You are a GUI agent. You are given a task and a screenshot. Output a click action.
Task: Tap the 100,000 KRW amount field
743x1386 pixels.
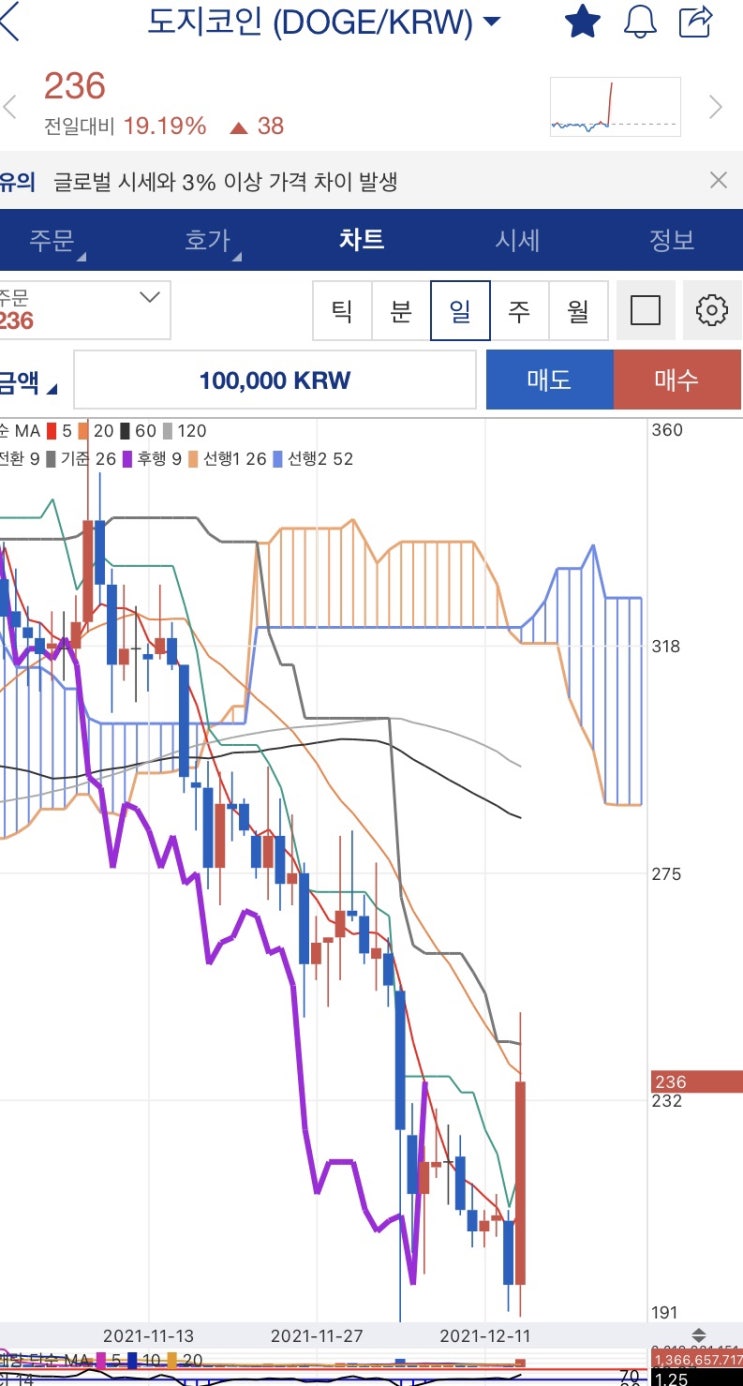pyautogui.click(x=275, y=380)
